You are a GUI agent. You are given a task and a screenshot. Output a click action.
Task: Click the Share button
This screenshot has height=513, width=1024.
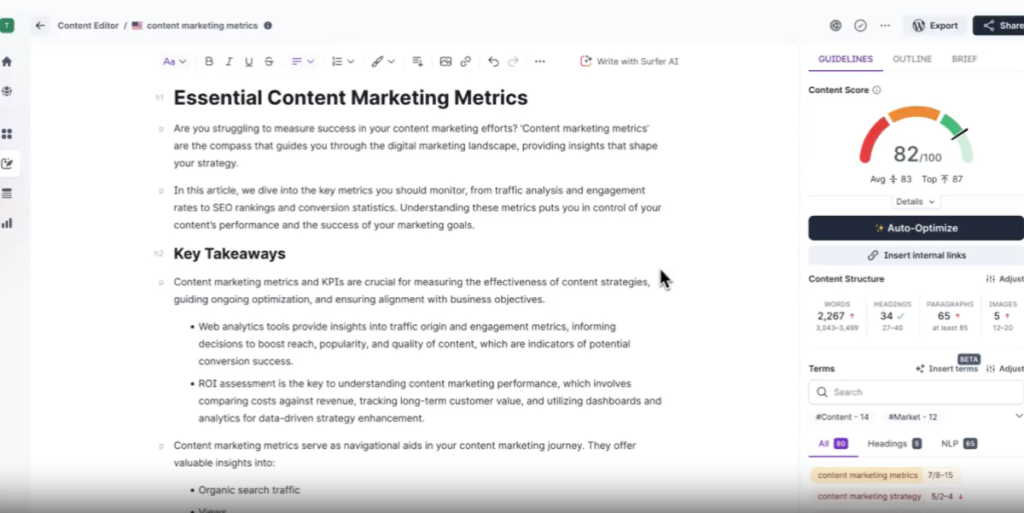[999, 25]
